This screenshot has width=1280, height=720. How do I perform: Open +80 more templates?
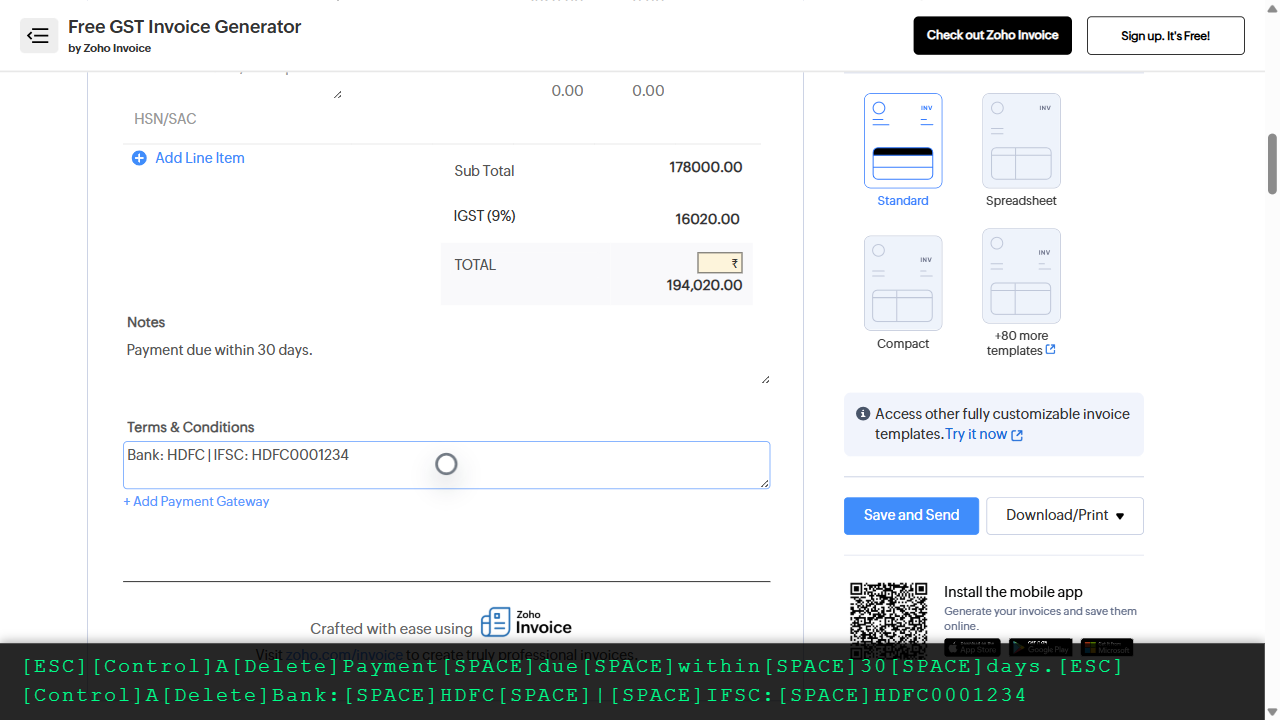coord(1021,282)
